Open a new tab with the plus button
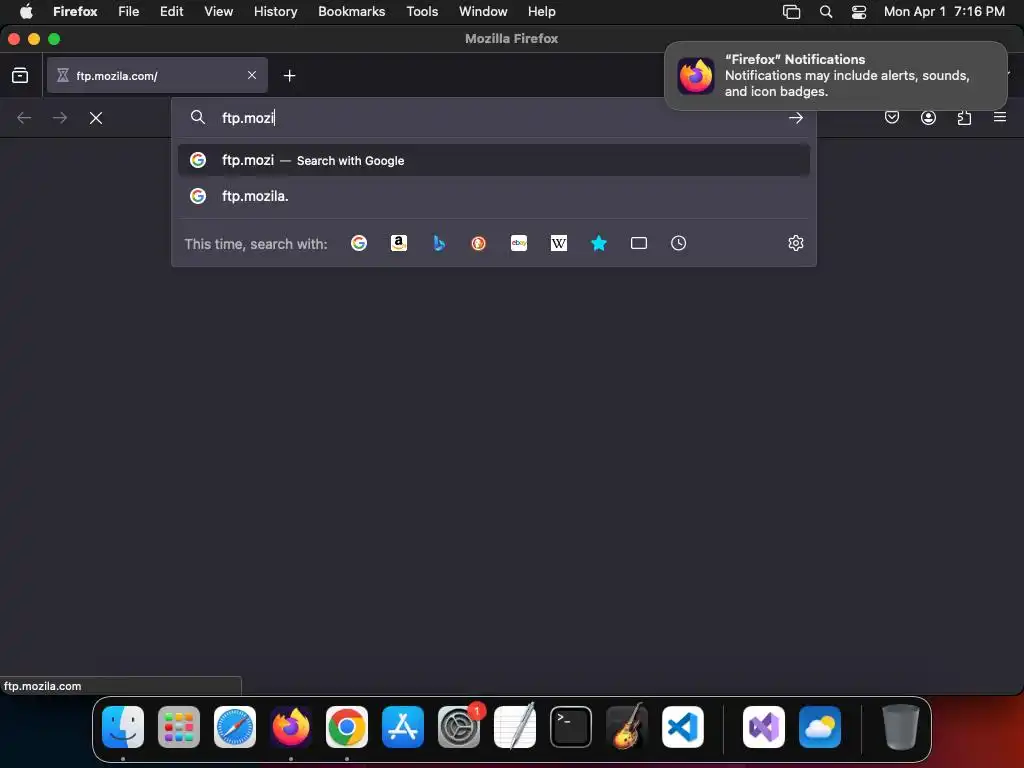The width and height of the screenshot is (1024, 768). click(x=289, y=76)
